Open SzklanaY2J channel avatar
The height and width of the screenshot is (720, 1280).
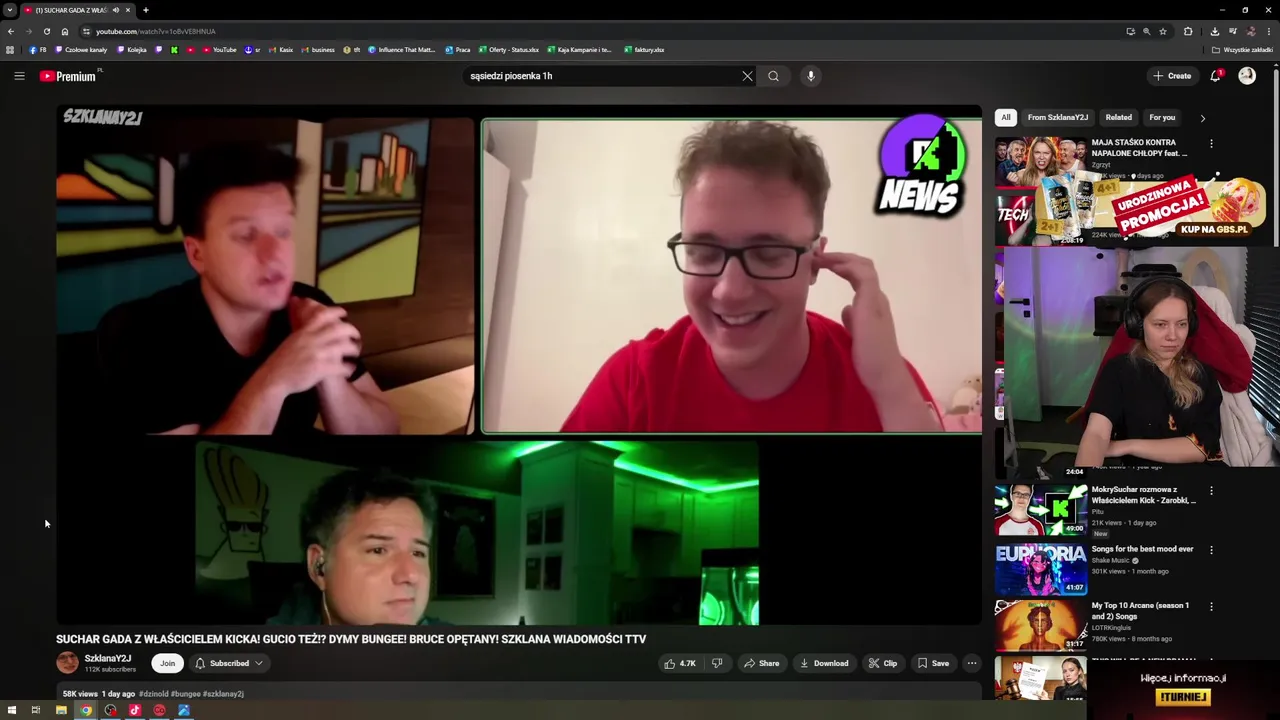(x=67, y=663)
